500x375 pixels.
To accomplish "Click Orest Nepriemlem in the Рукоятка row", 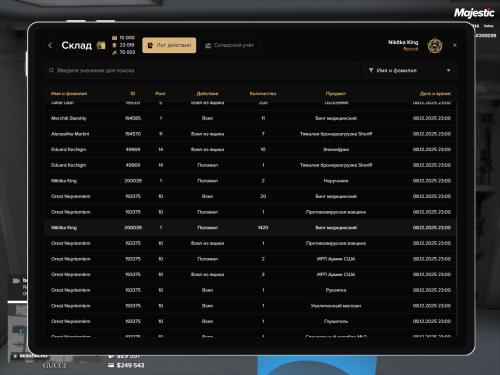I will click(x=71, y=290).
